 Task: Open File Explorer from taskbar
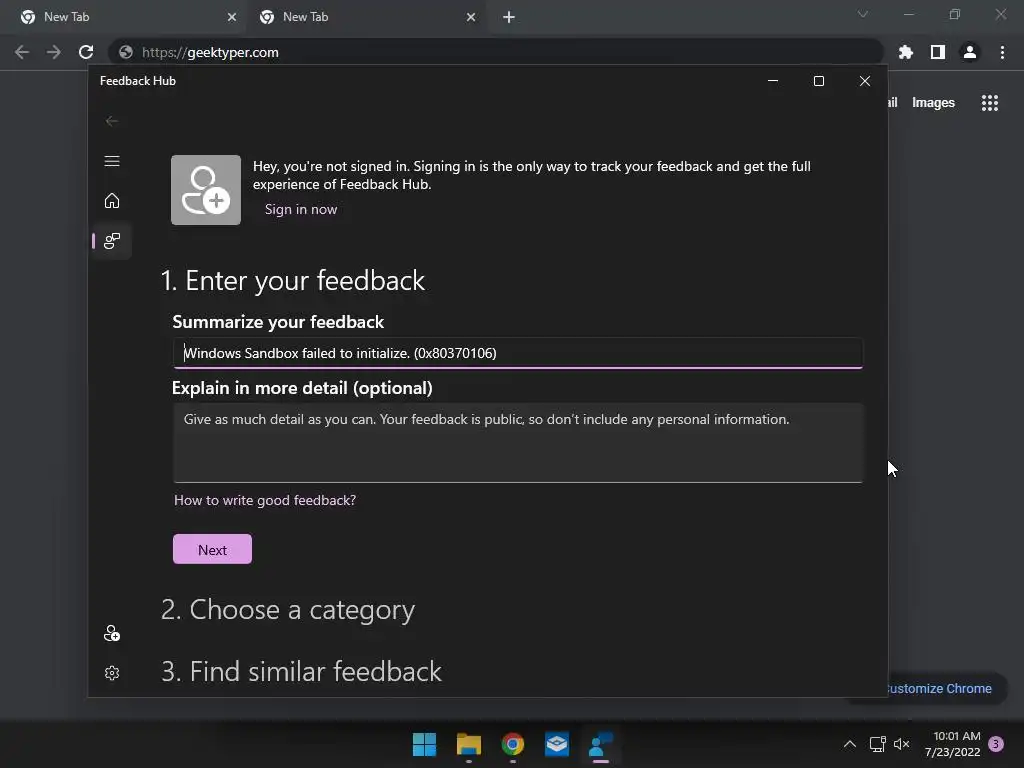[469, 744]
